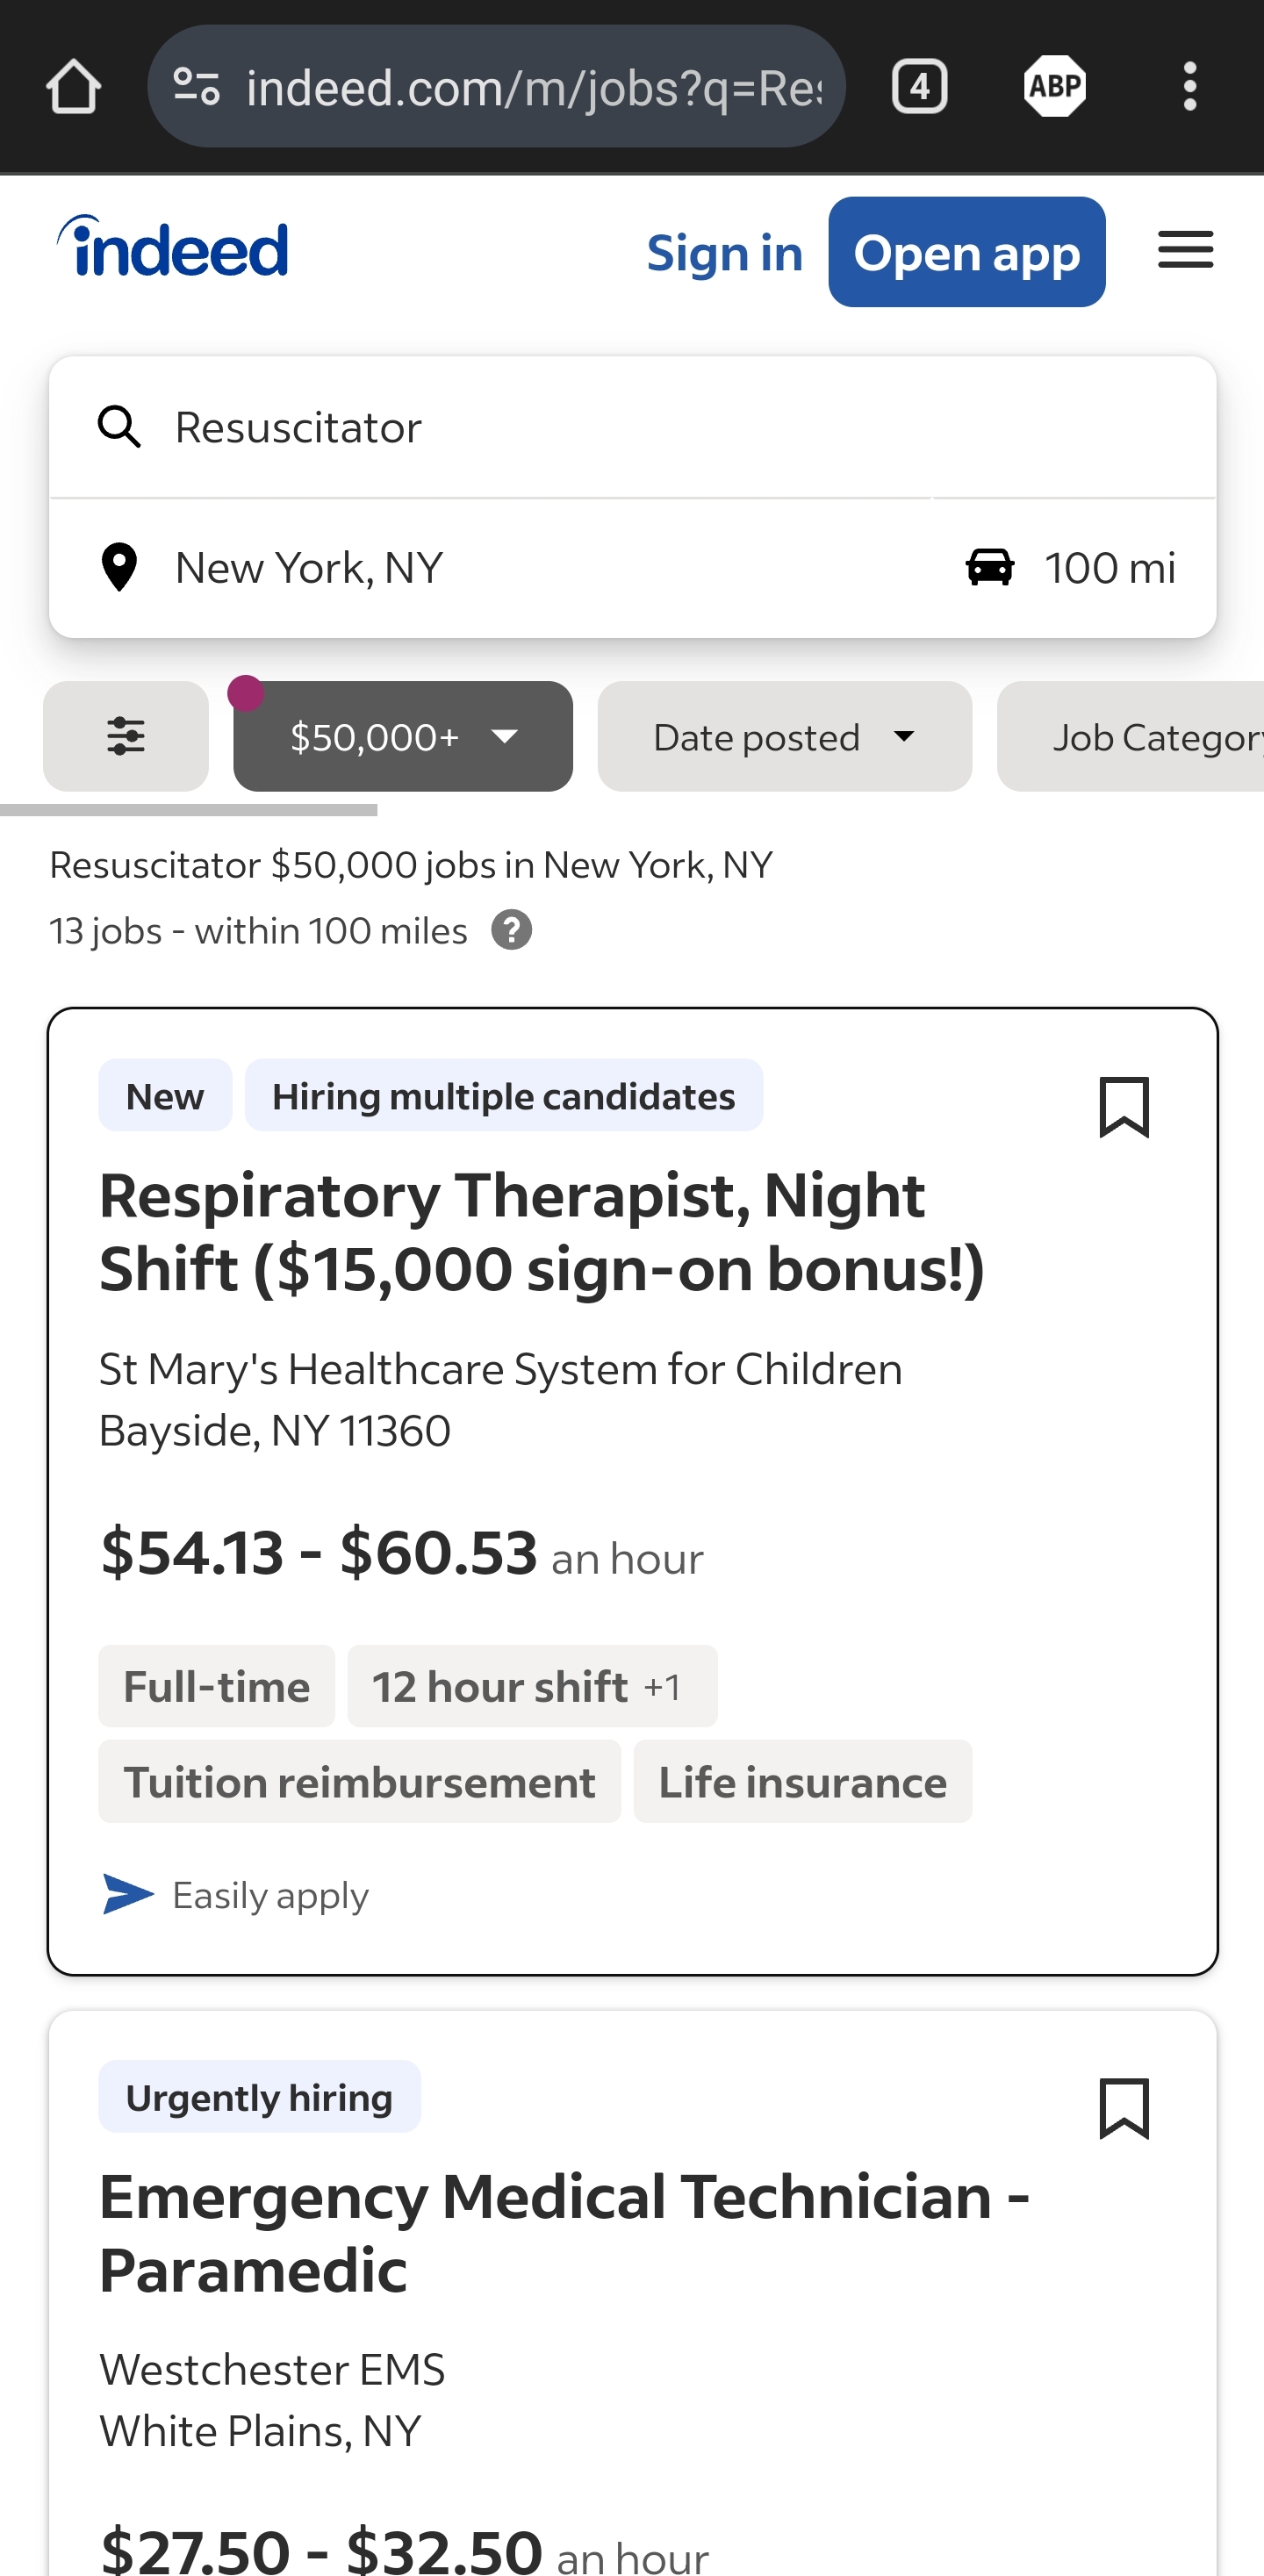Bookmark the Respiratory Therapist job

click(1124, 1107)
